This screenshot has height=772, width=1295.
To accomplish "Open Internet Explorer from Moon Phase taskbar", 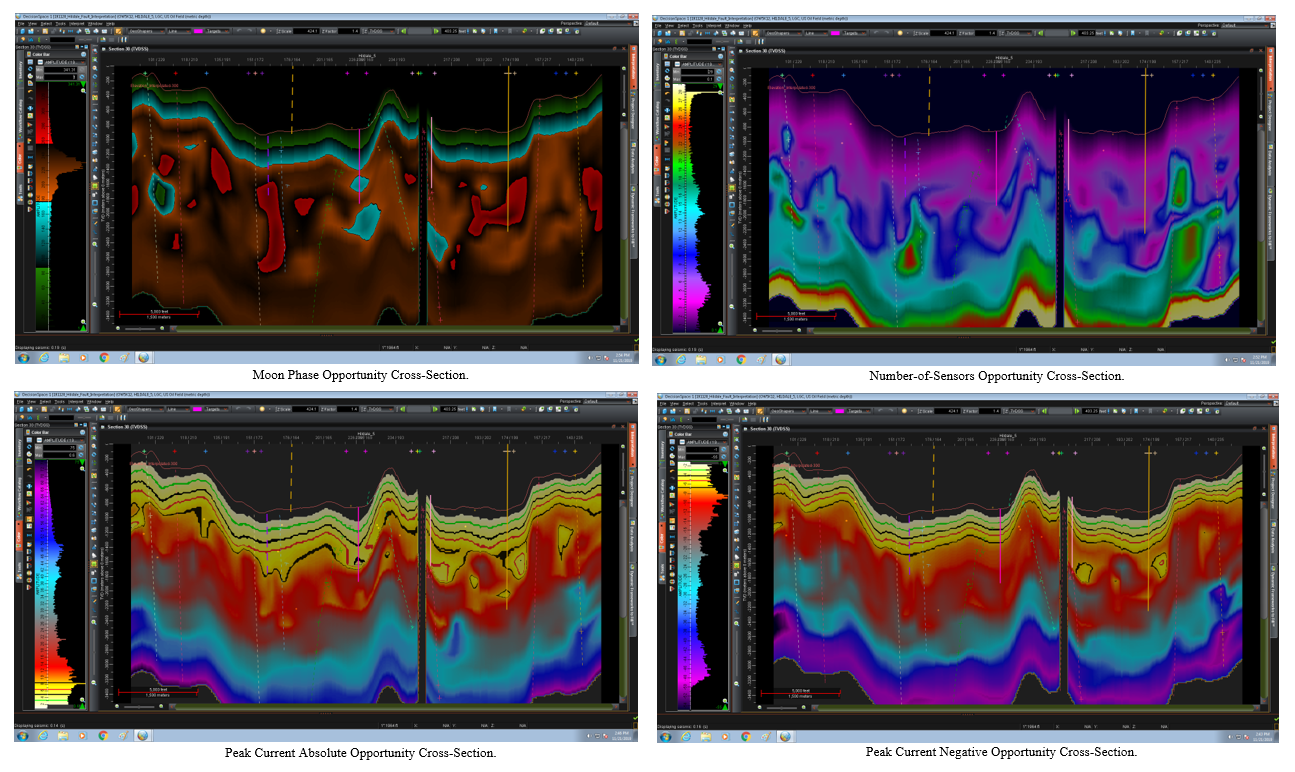I will point(44,358).
